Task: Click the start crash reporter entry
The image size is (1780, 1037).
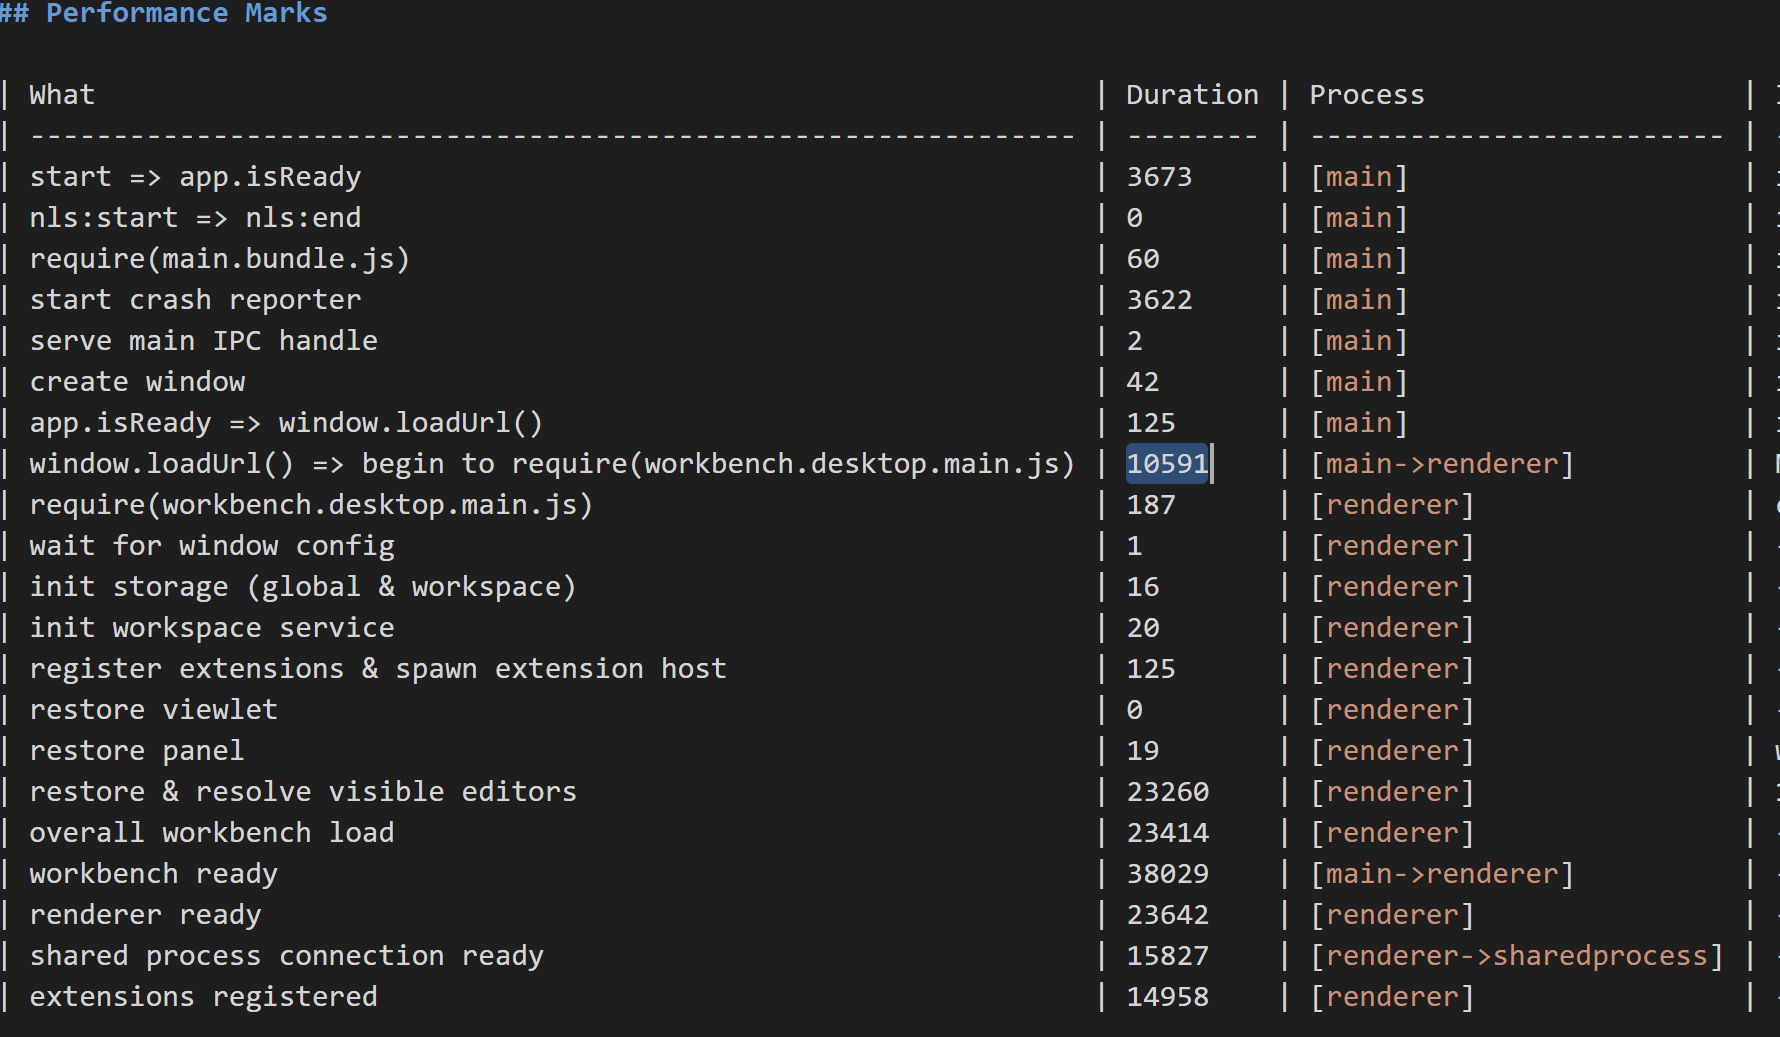Action: pyautogui.click(x=195, y=299)
